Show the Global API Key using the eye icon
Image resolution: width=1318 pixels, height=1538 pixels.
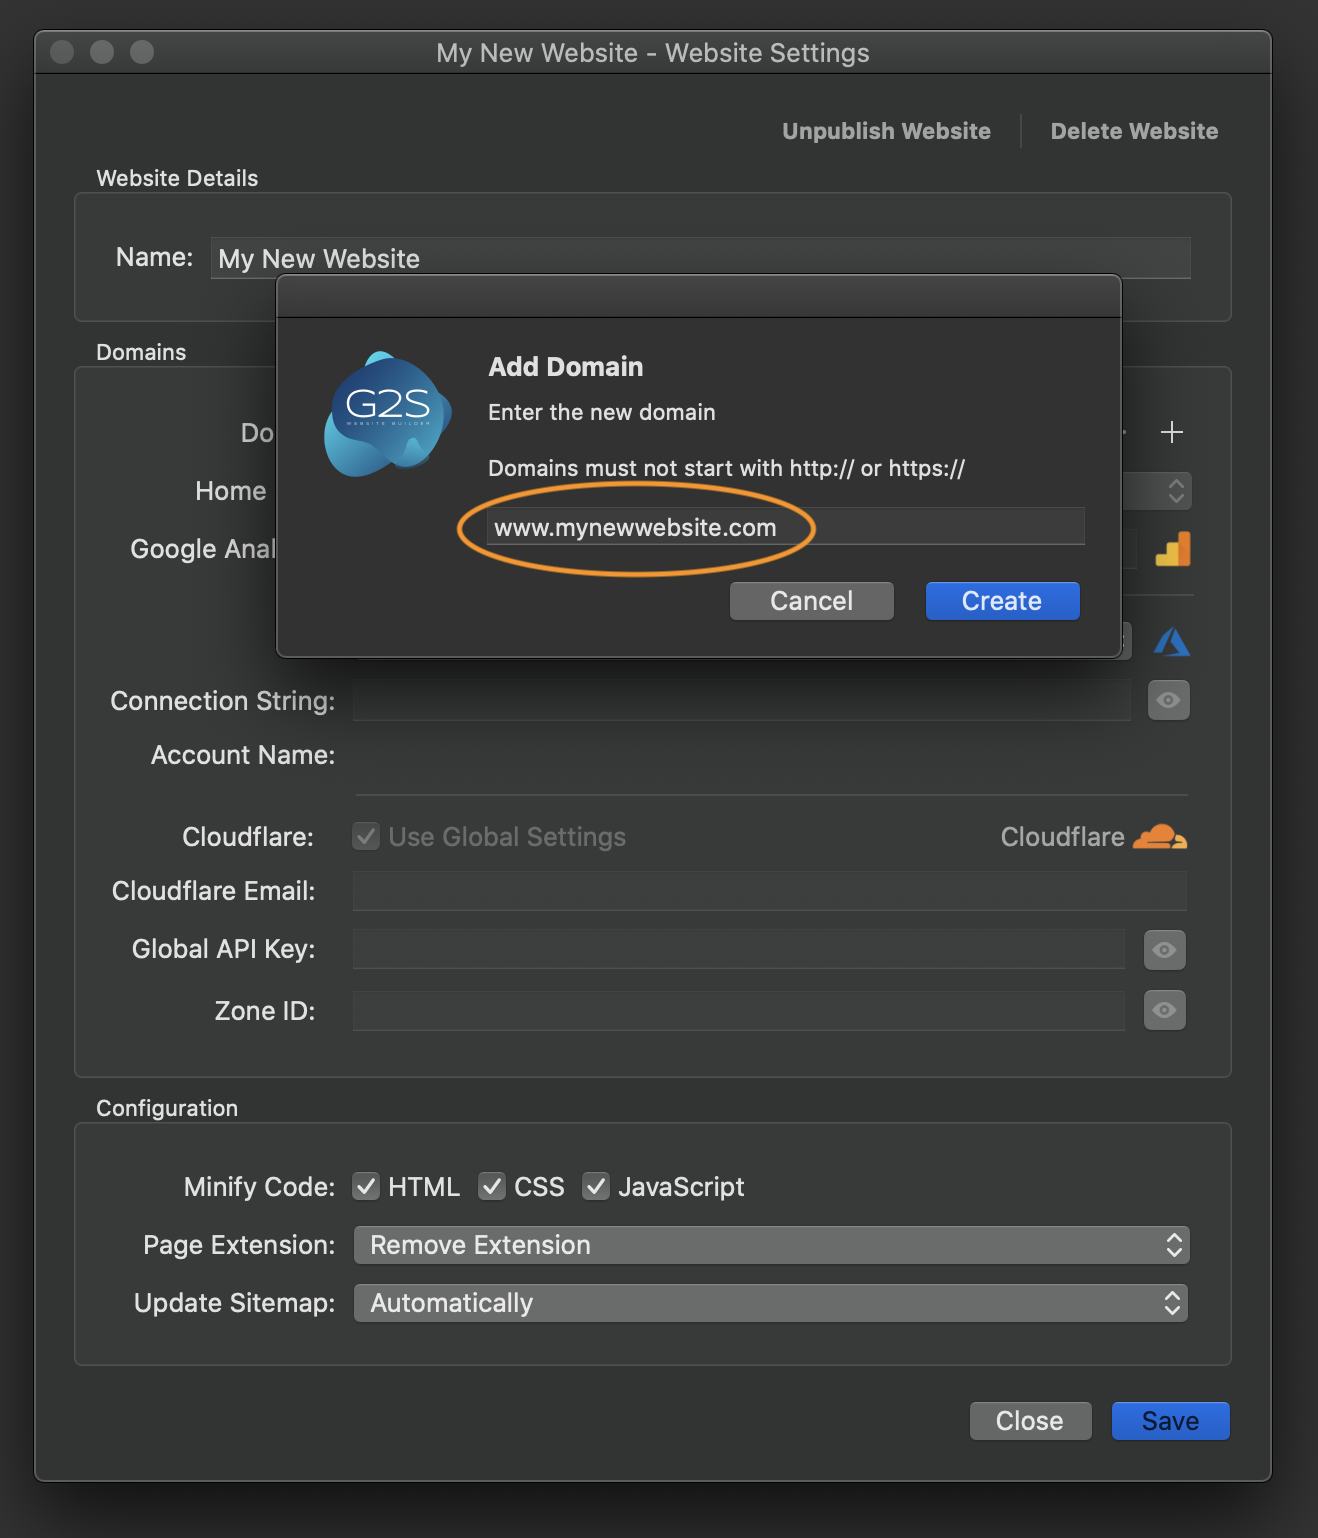[x=1165, y=950]
